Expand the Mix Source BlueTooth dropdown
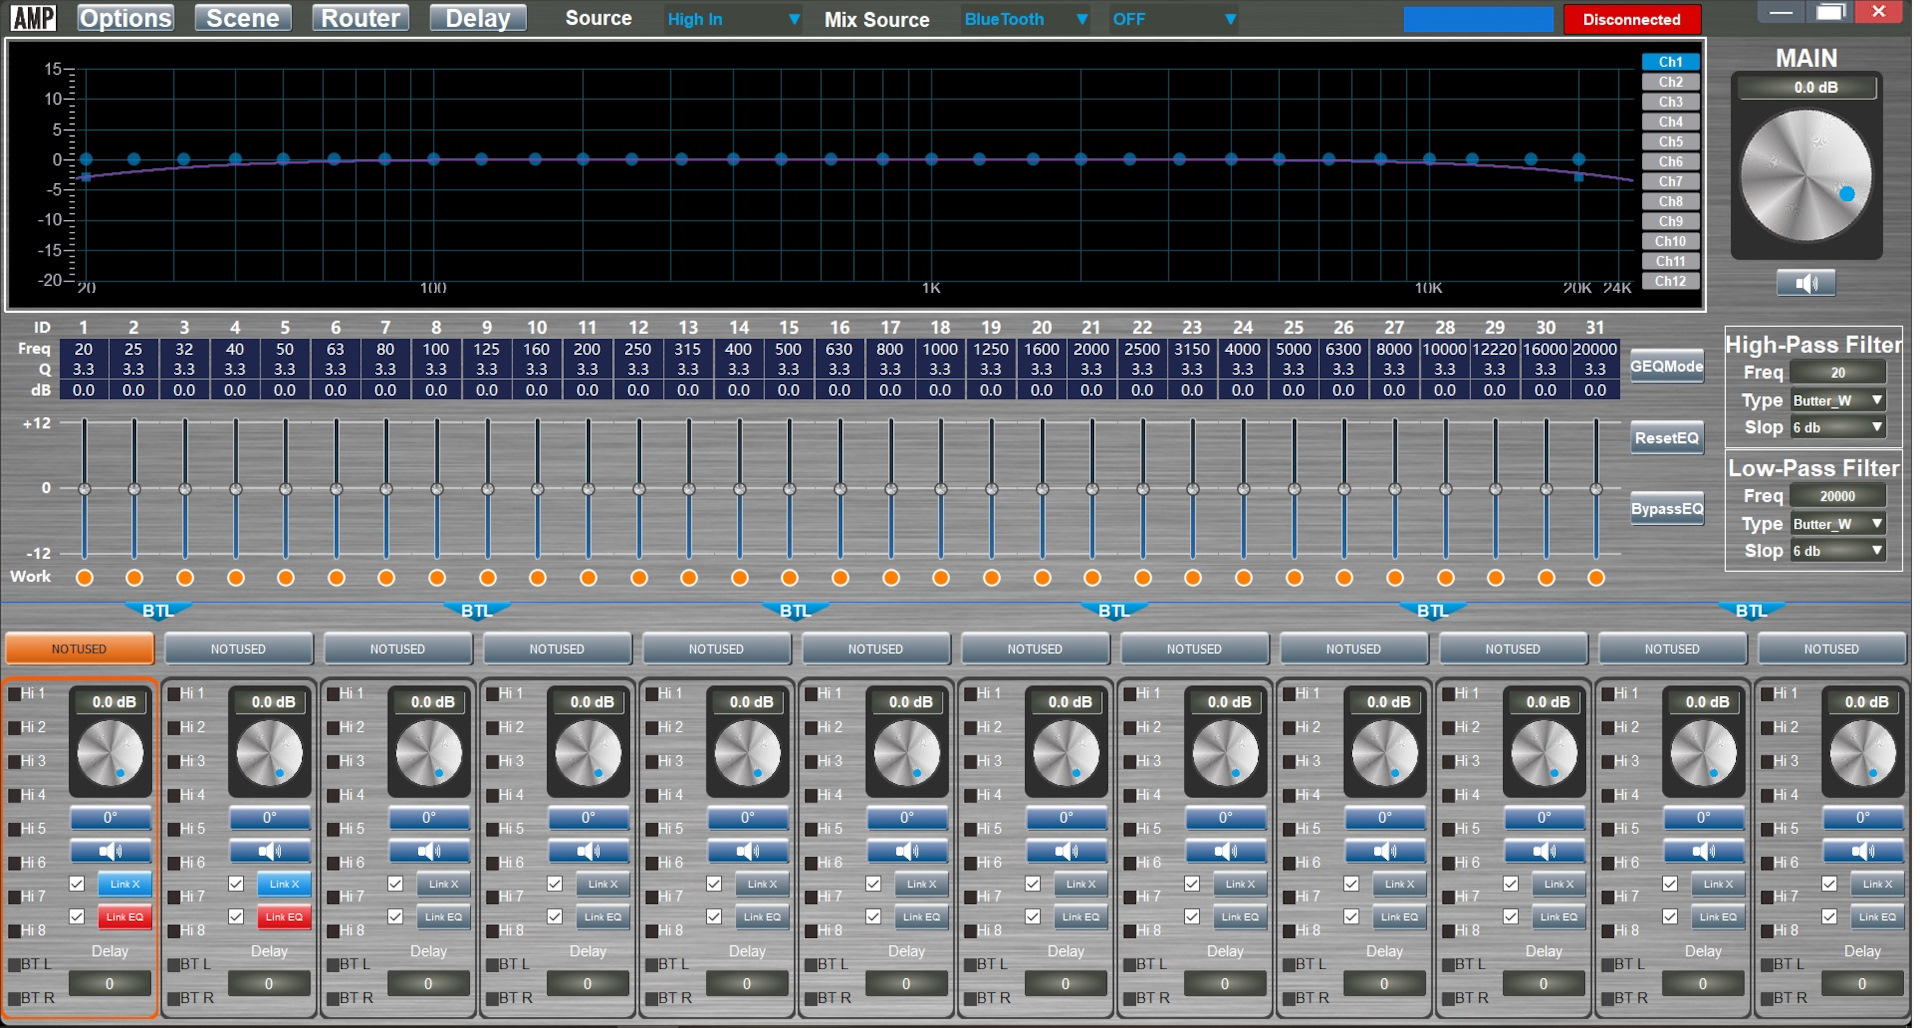The image size is (1920, 1028). pos(1025,19)
